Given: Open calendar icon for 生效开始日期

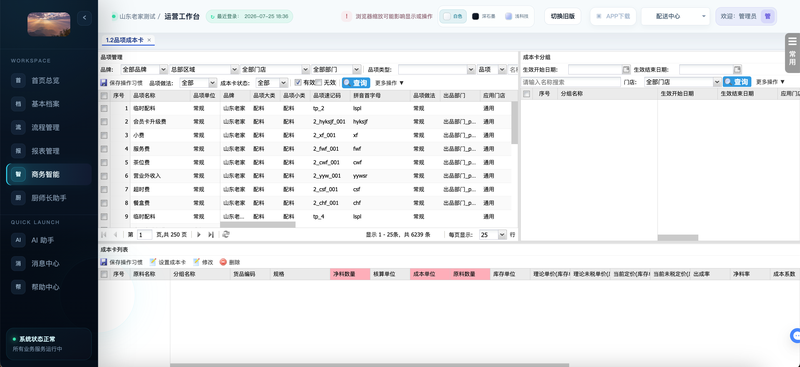Looking at the screenshot, I should coord(626,69).
